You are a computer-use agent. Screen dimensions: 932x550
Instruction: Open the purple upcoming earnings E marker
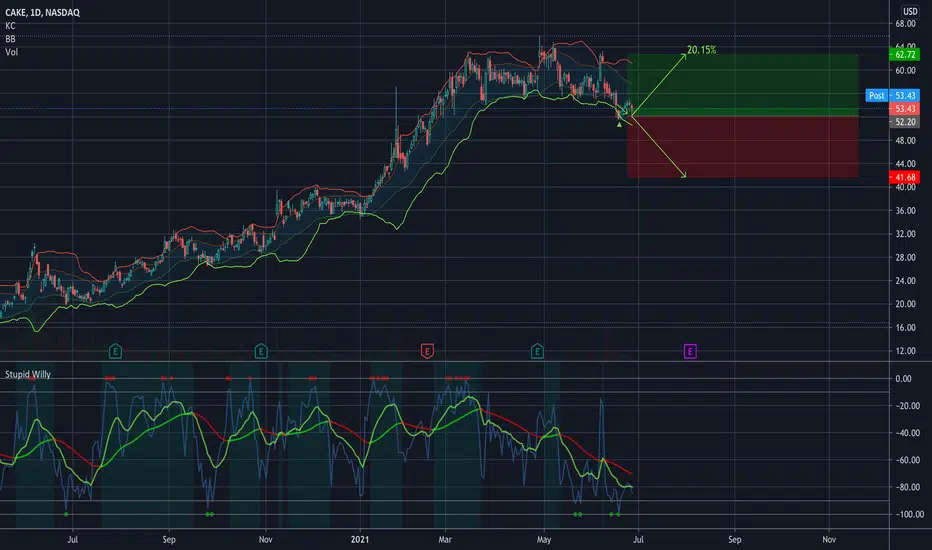(x=689, y=351)
